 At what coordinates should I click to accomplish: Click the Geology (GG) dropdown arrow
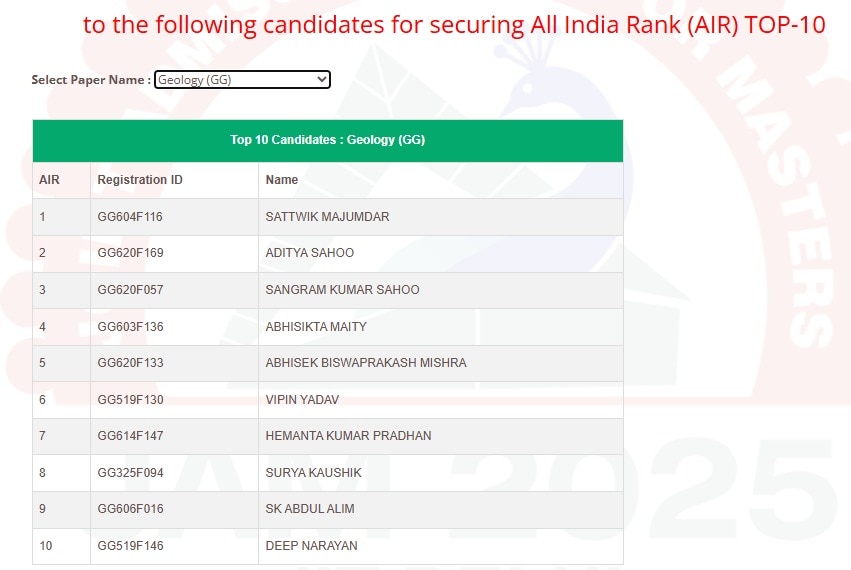pos(321,79)
